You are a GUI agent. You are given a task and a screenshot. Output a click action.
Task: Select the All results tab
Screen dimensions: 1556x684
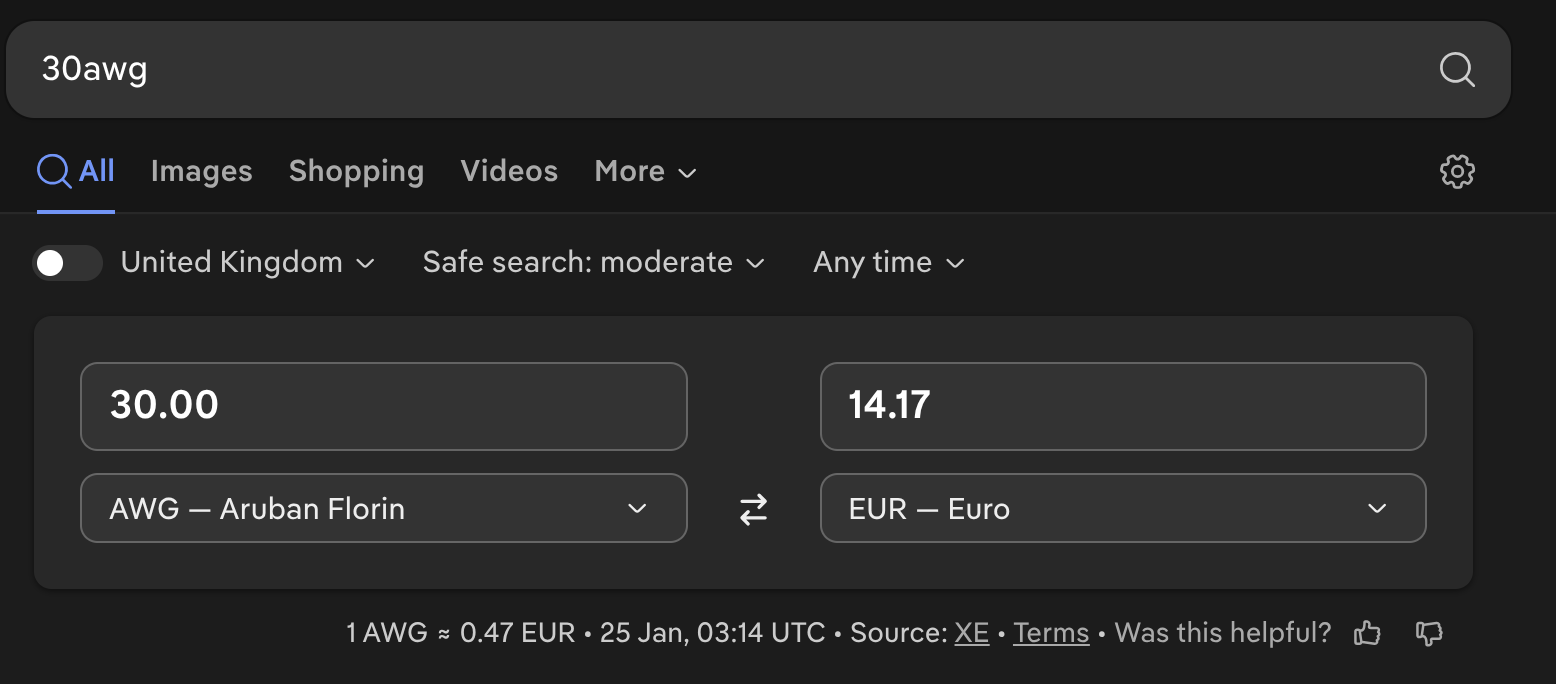77,172
